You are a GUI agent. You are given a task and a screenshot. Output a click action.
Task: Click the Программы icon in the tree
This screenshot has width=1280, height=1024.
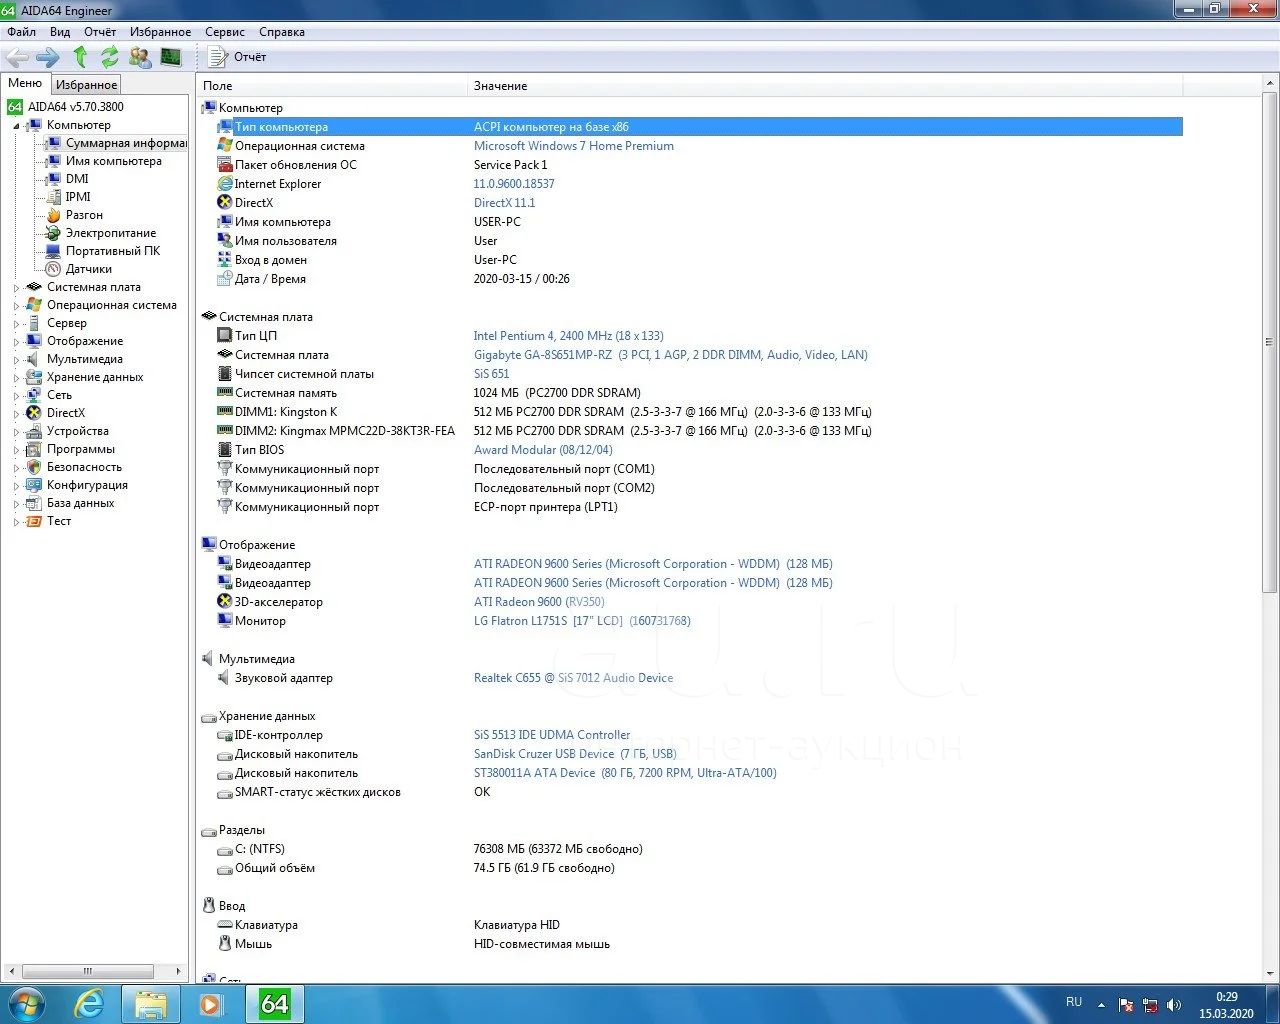pos(34,449)
